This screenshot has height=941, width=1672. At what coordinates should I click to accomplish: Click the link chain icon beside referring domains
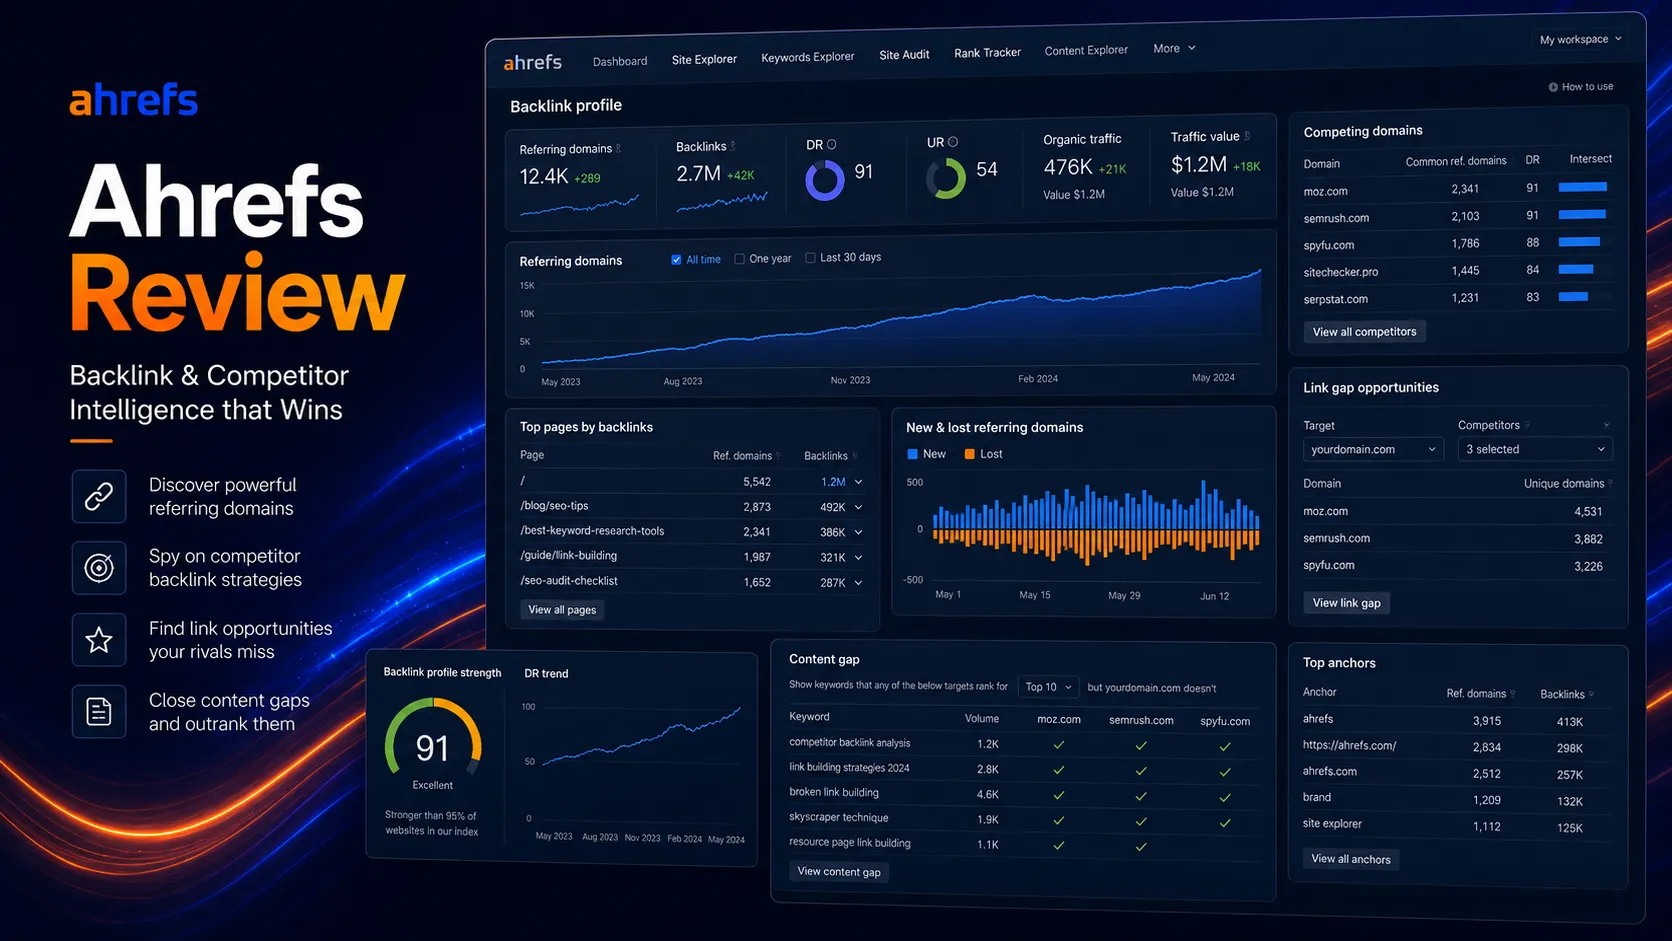pyautogui.click(x=99, y=496)
